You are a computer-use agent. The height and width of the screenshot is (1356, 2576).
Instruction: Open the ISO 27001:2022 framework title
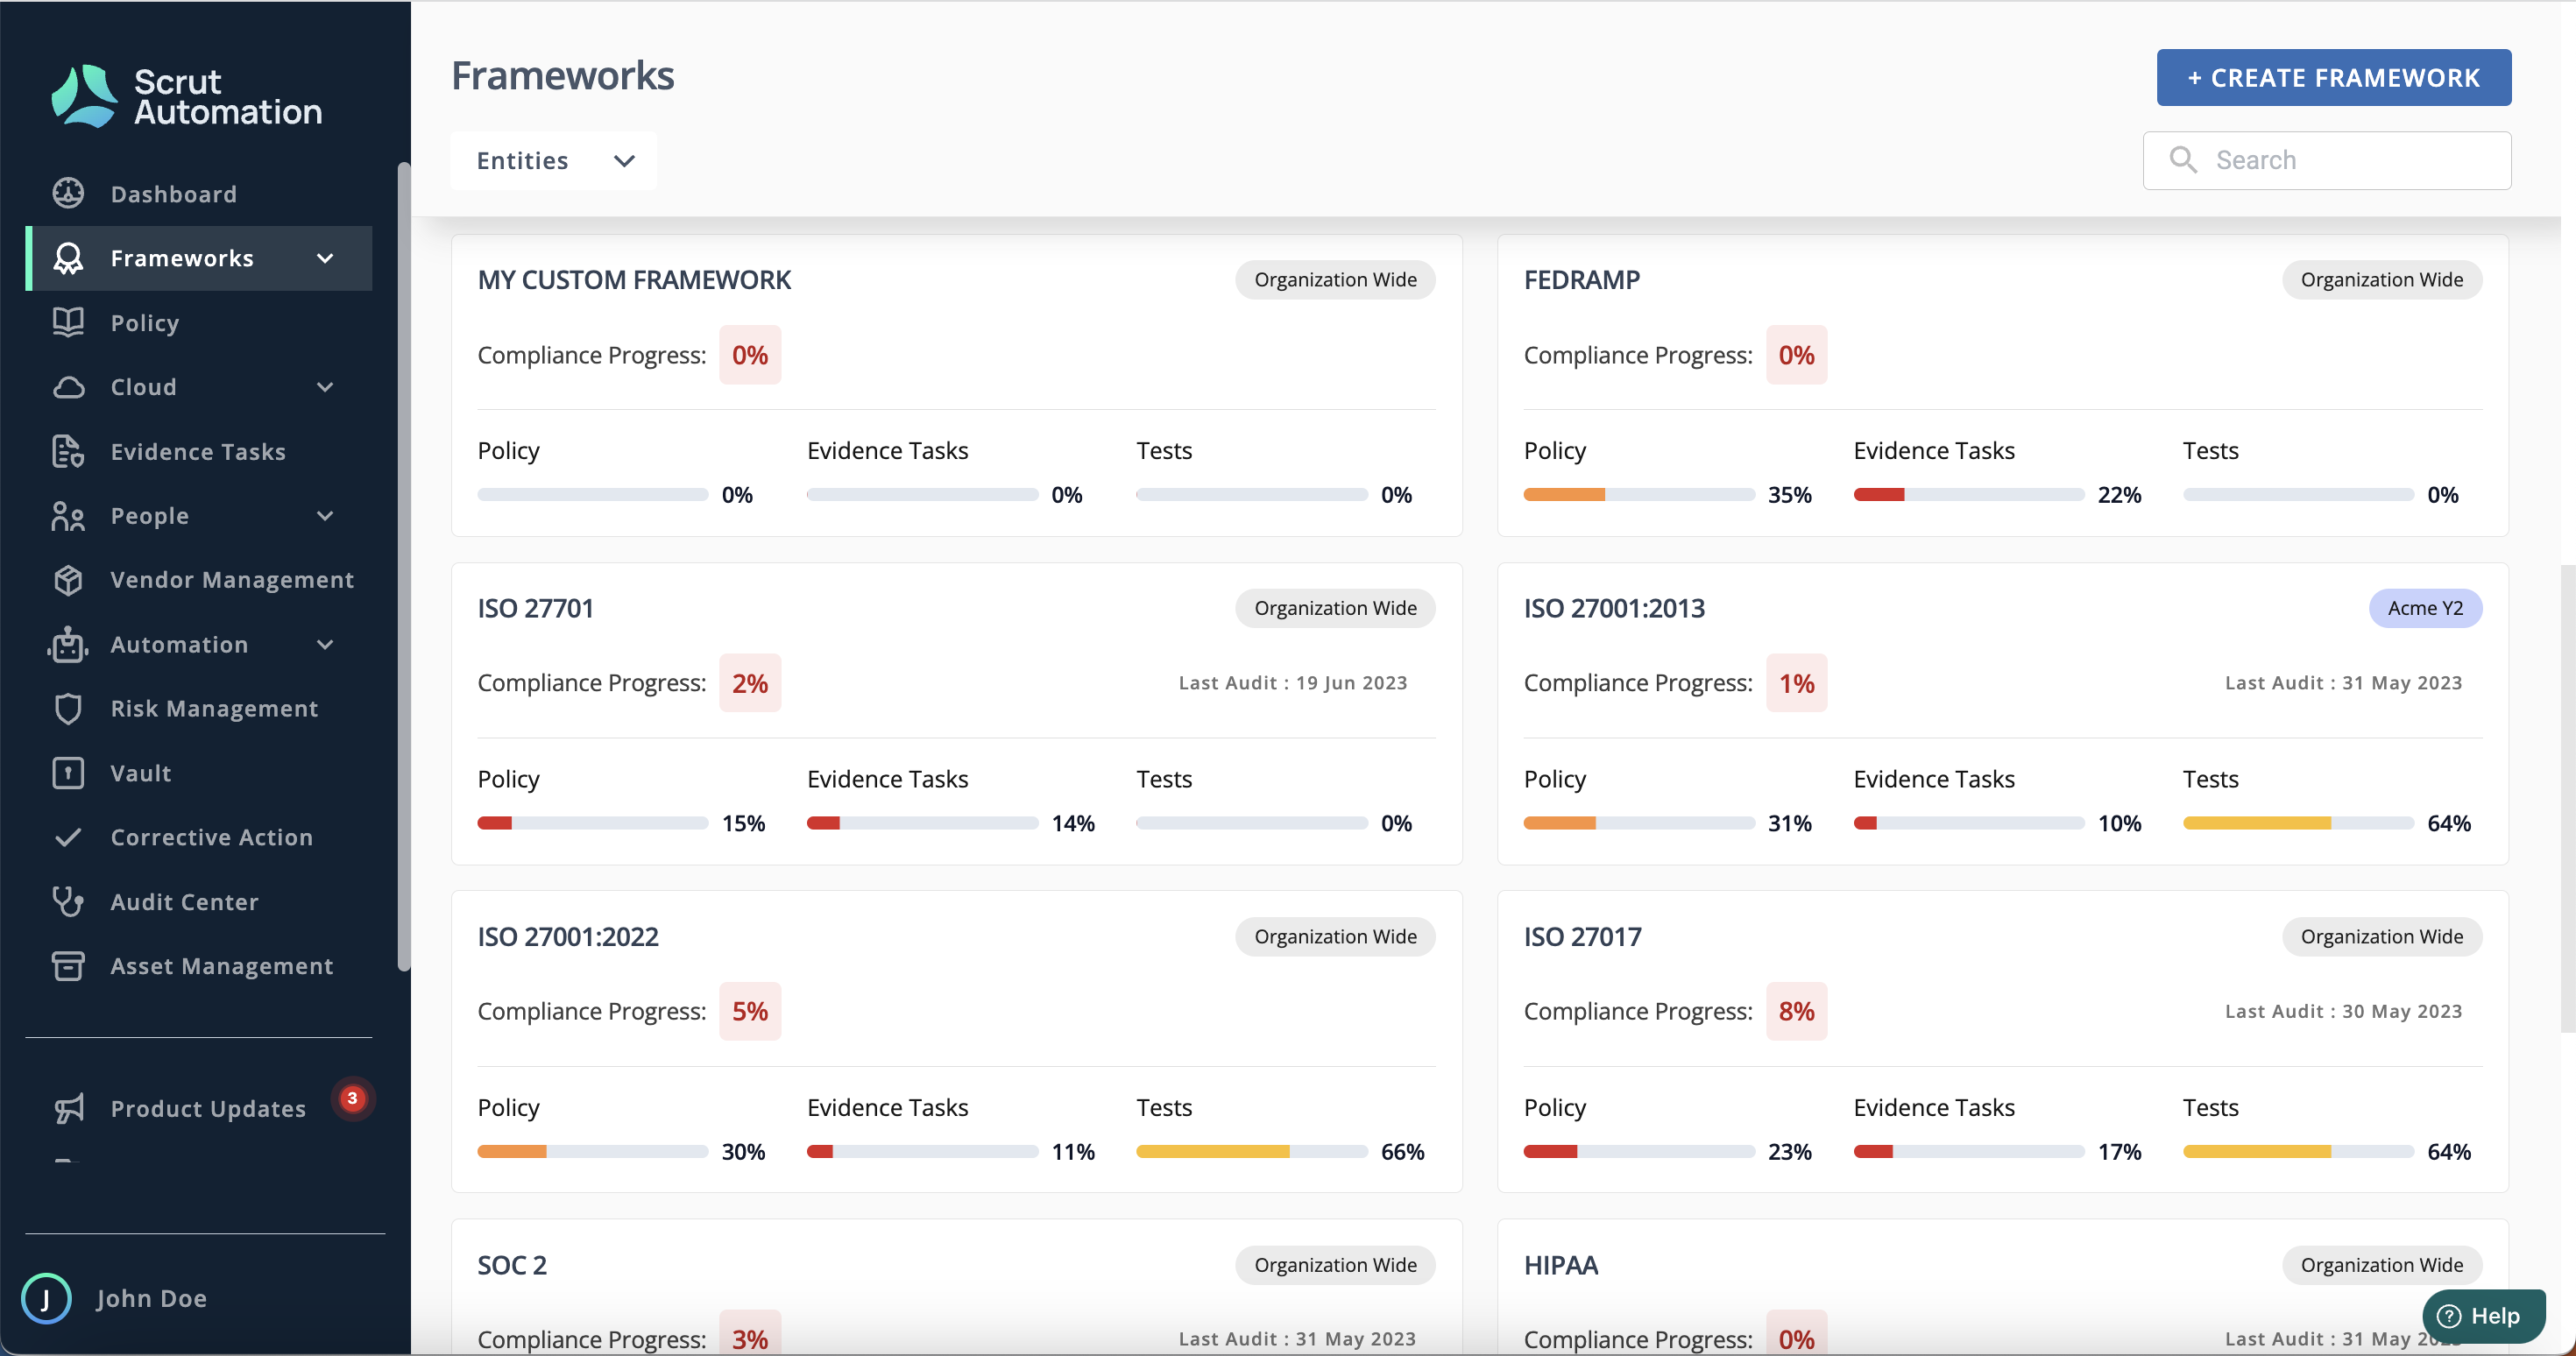(568, 936)
